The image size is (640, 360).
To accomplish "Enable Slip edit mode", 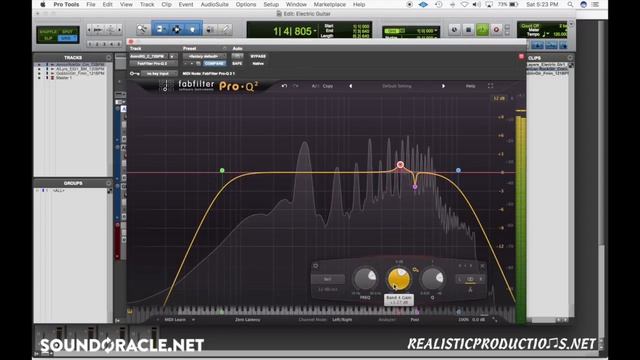I will 49,38.
